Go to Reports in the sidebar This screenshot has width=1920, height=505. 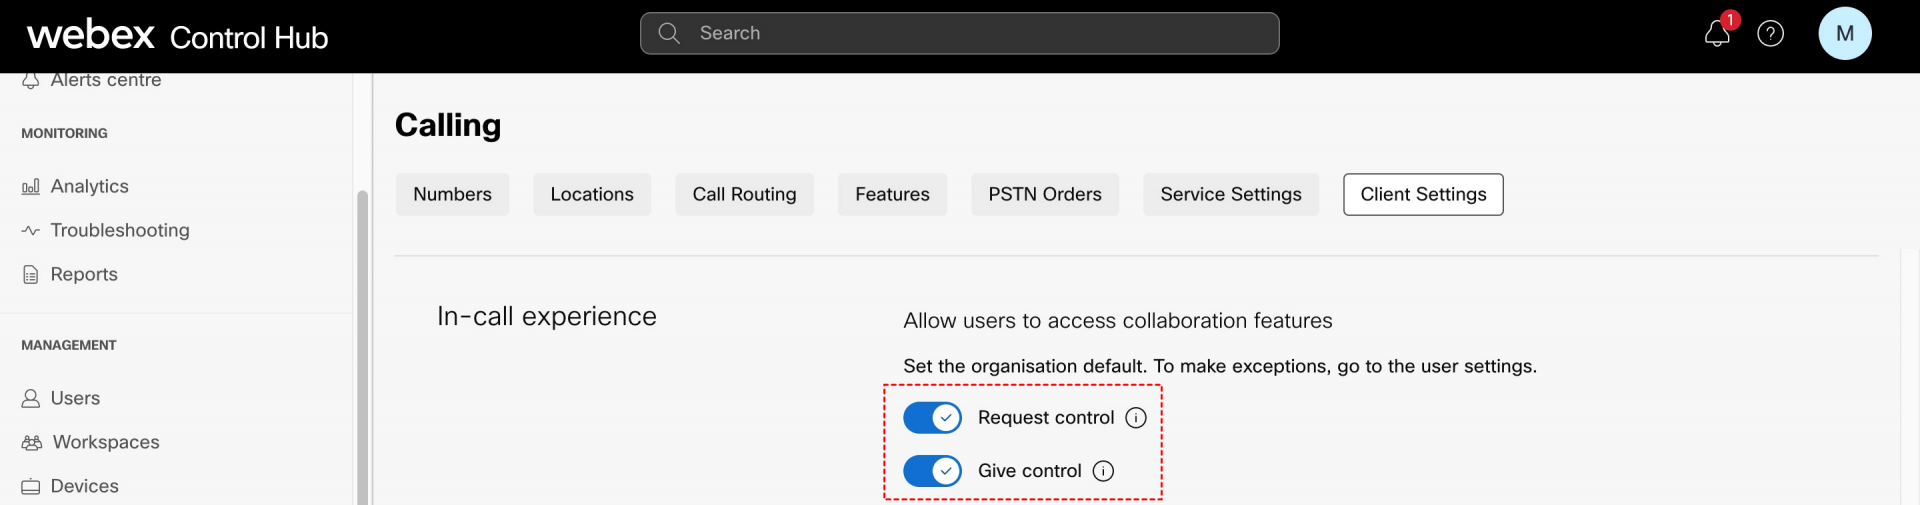pos(84,274)
